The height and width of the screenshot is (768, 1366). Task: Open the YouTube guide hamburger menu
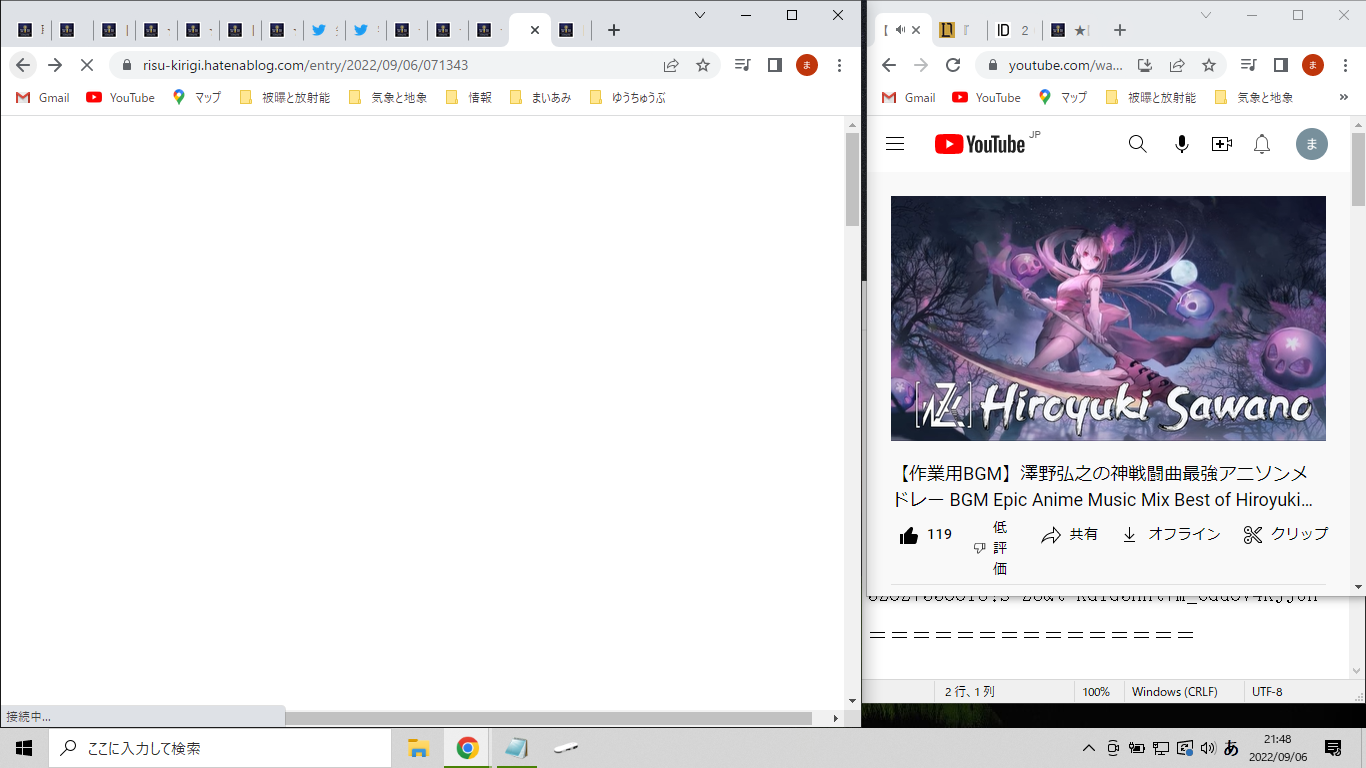click(x=895, y=144)
